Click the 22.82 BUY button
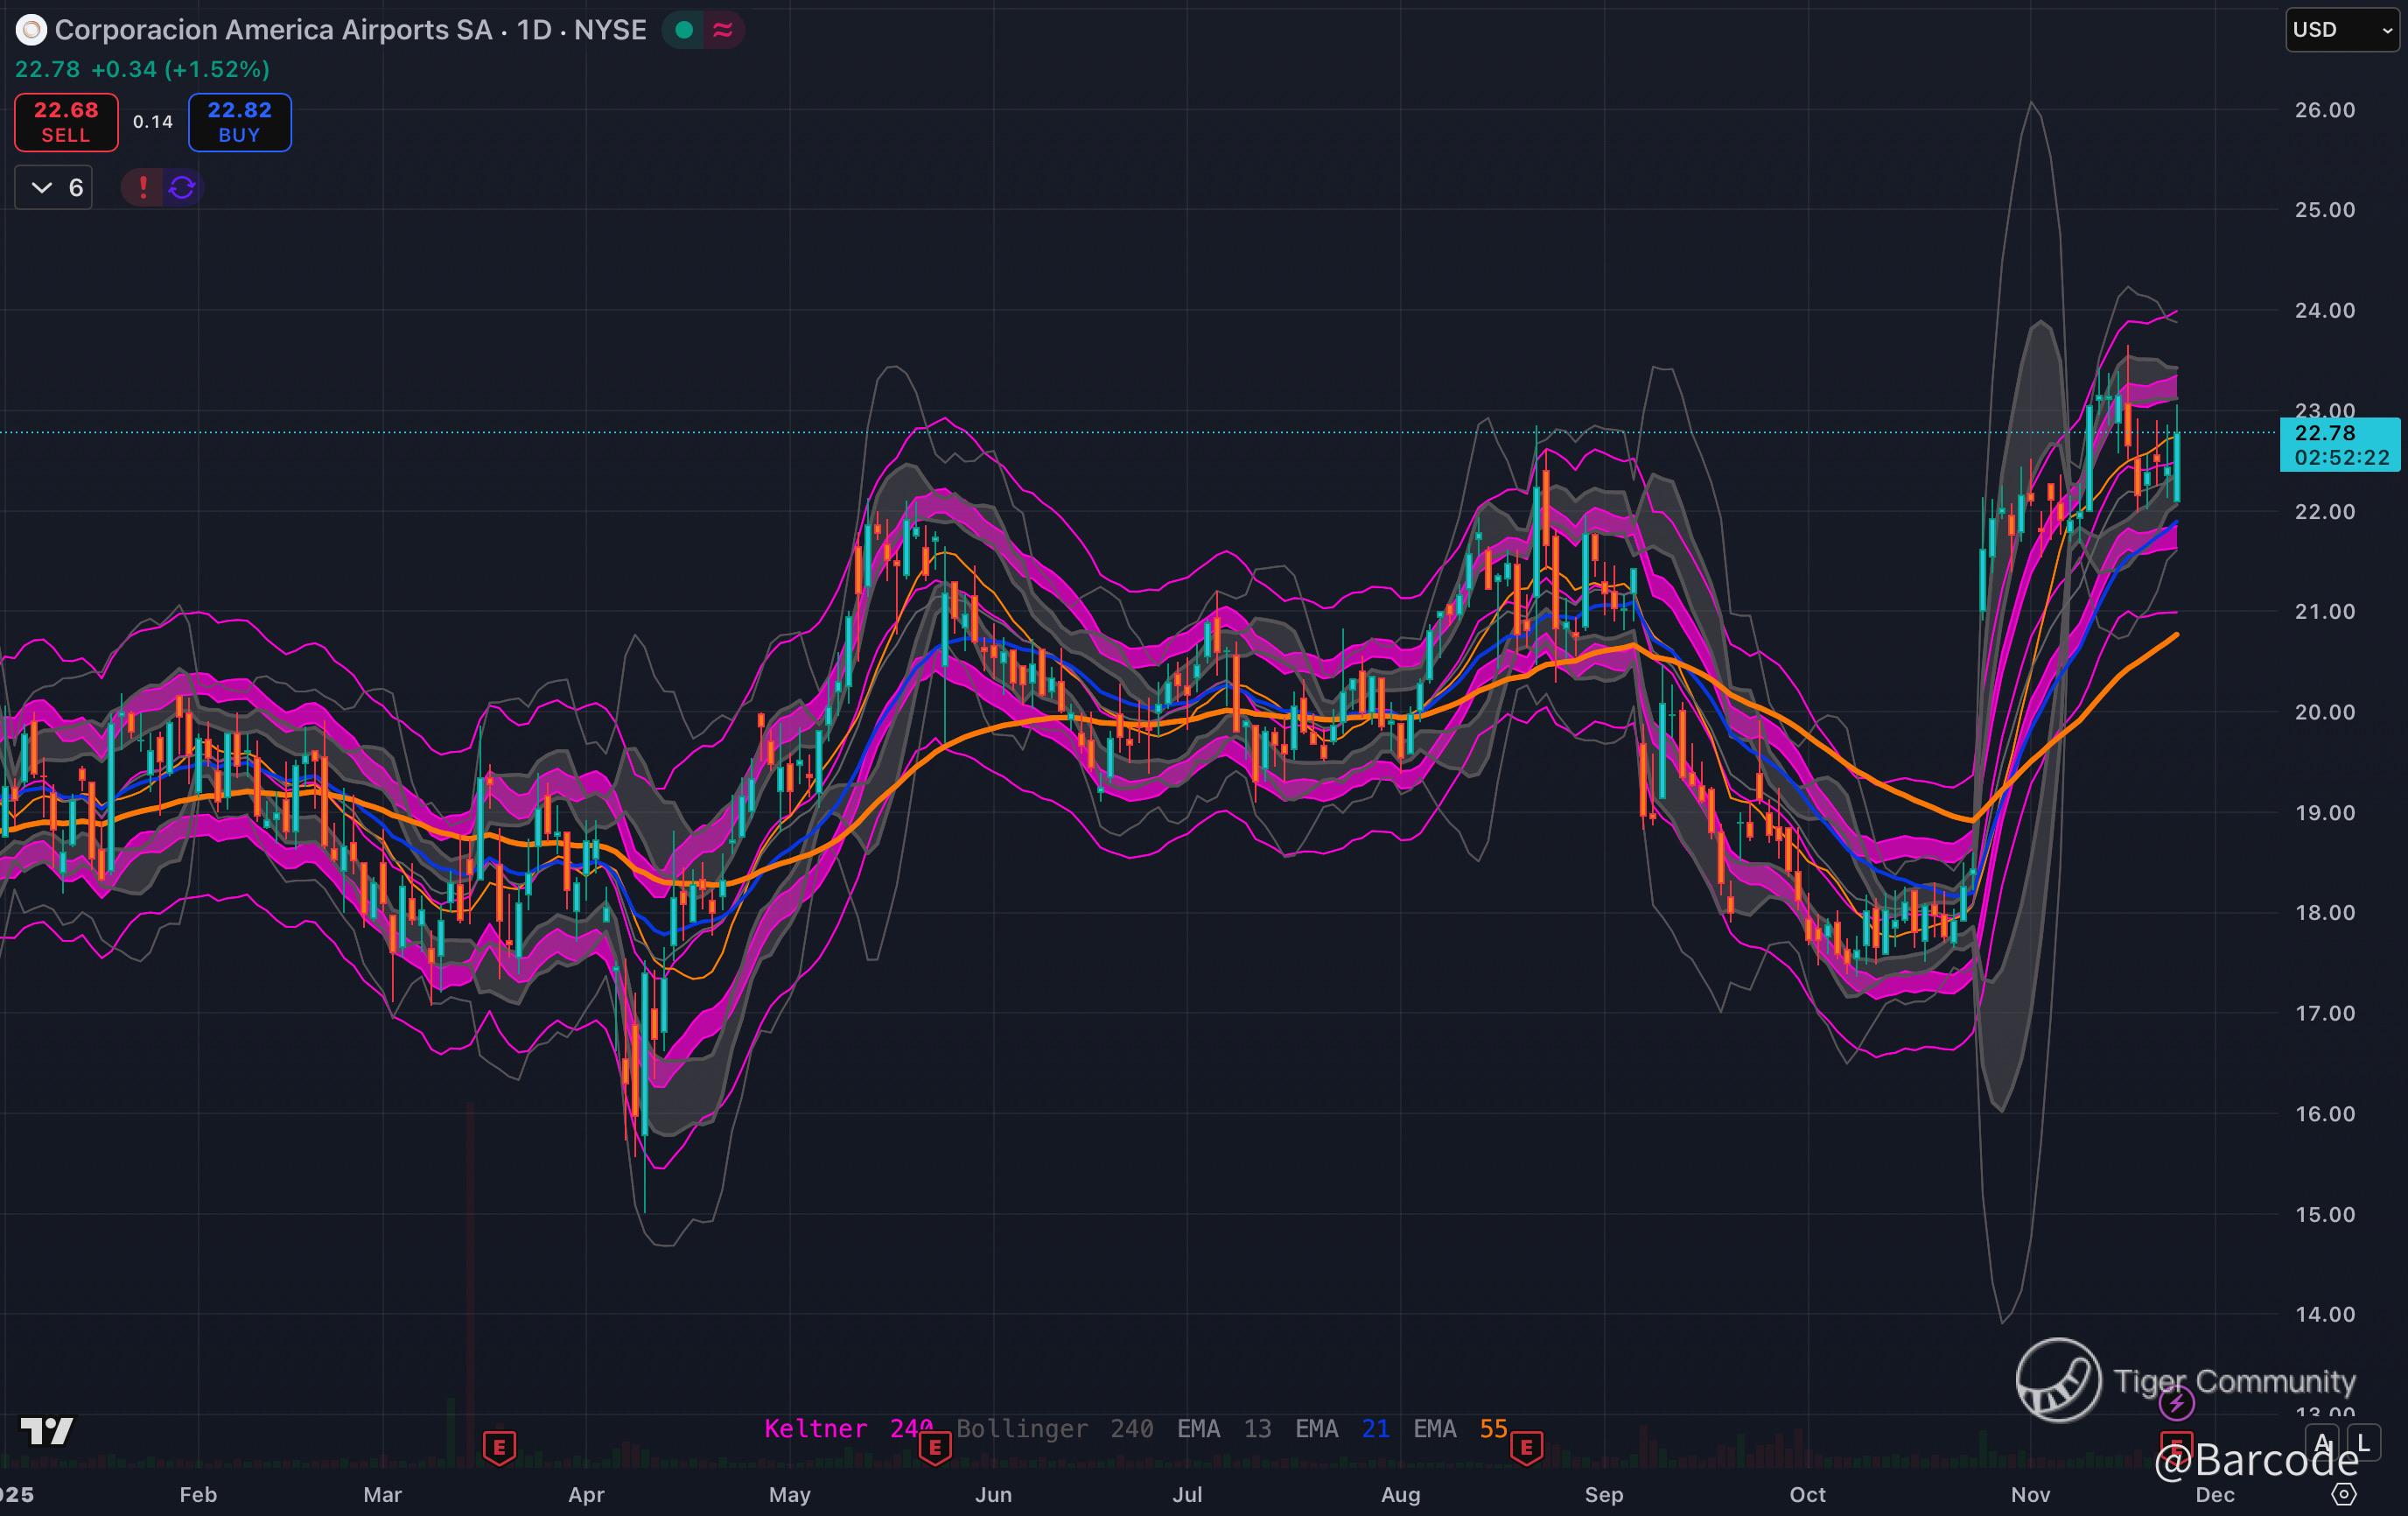Screen dimensions: 2408x1516 pyautogui.click(x=239, y=122)
